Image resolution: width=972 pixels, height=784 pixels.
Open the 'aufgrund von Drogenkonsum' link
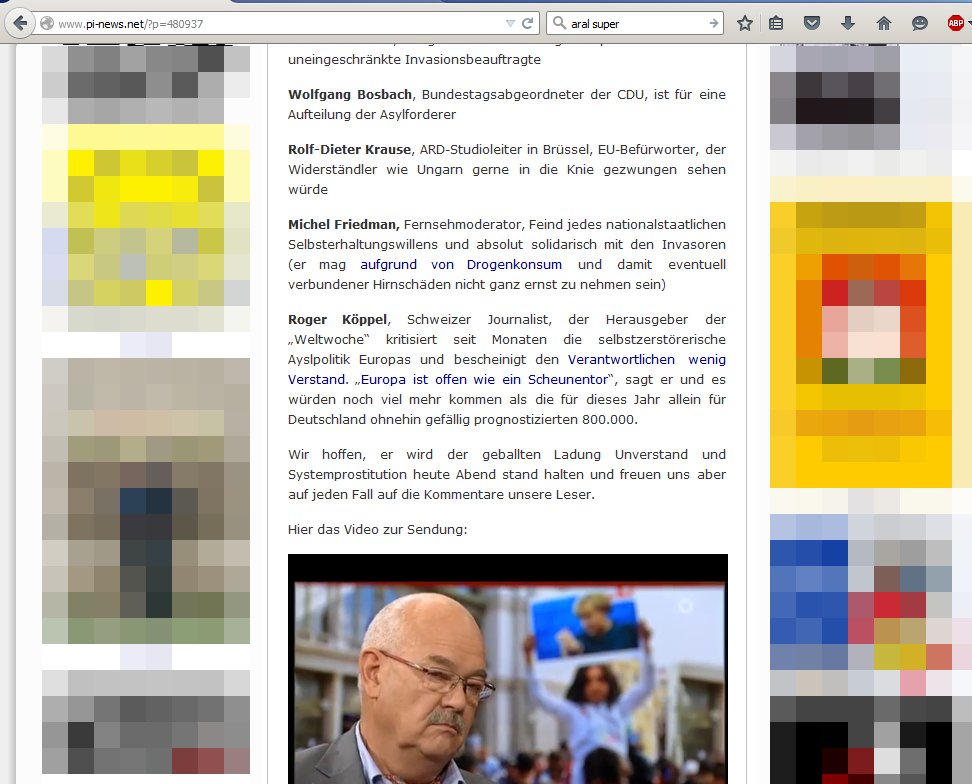[x=461, y=265]
